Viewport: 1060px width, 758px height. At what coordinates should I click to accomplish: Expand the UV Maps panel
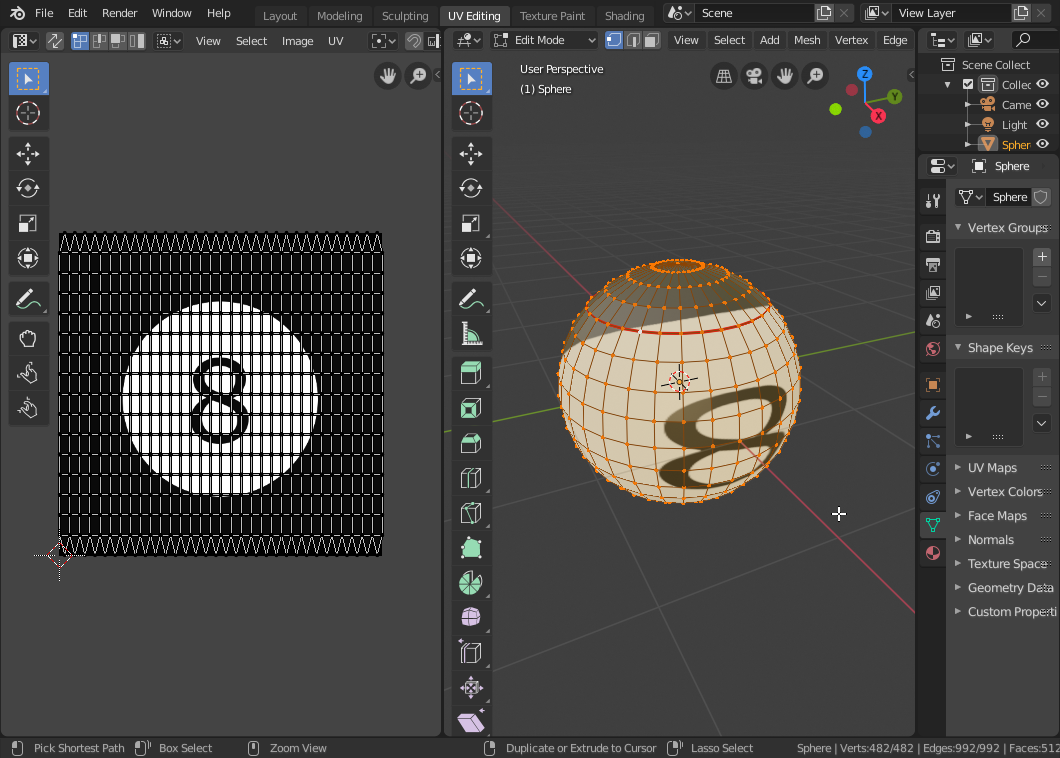[x=958, y=467]
